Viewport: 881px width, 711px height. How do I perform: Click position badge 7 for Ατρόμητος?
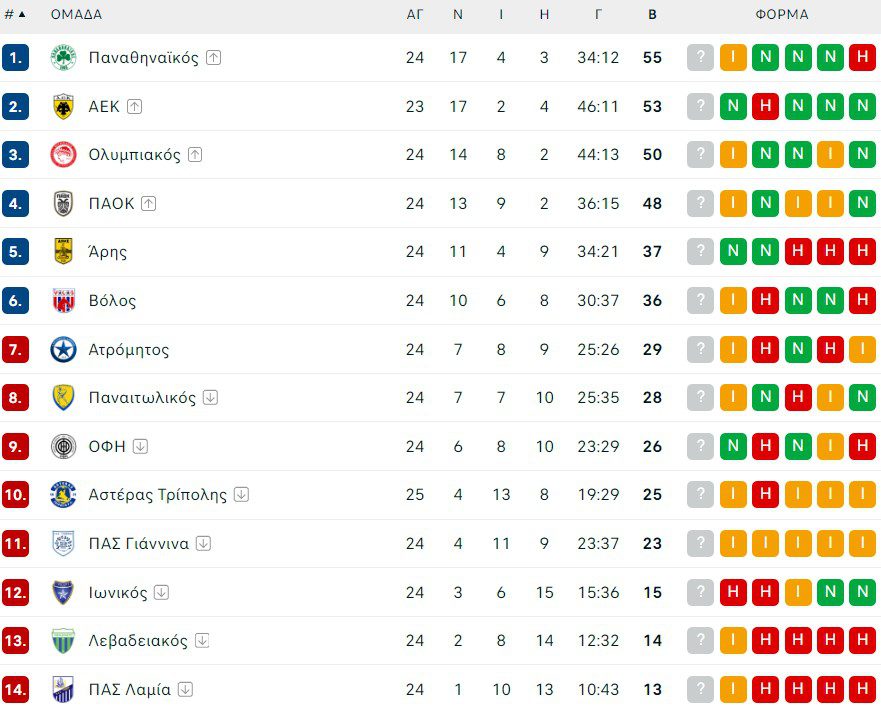click(x=15, y=350)
